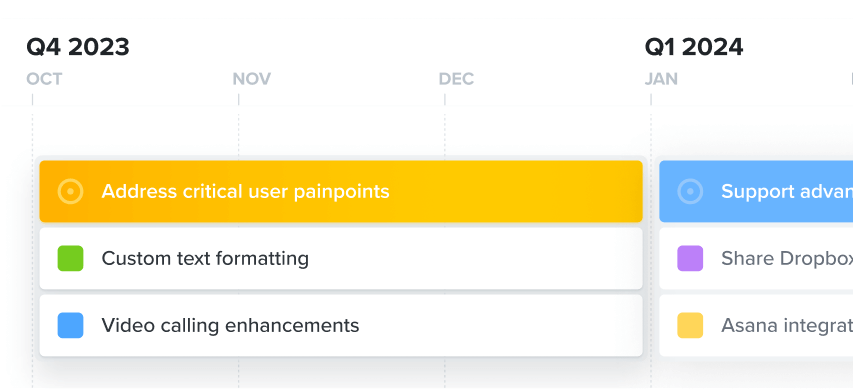Click the purple square beside Share Dropbox
This screenshot has width=853, height=389.
click(x=690, y=258)
